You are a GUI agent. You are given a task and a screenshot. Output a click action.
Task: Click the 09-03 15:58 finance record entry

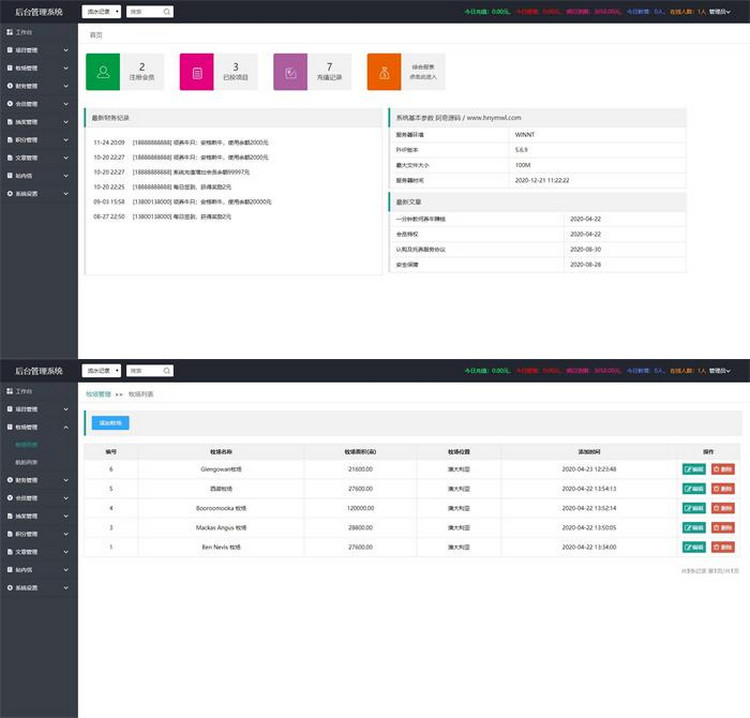pos(183,202)
